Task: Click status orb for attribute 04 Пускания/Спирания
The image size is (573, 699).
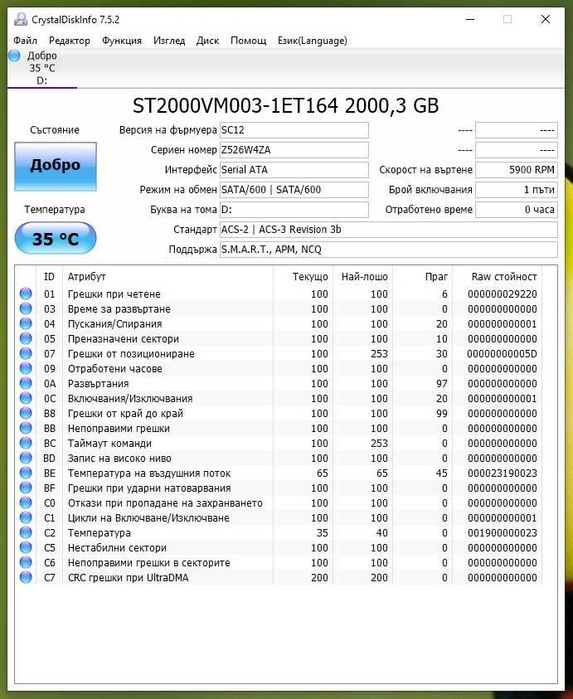Action: click(x=26, y=324)
